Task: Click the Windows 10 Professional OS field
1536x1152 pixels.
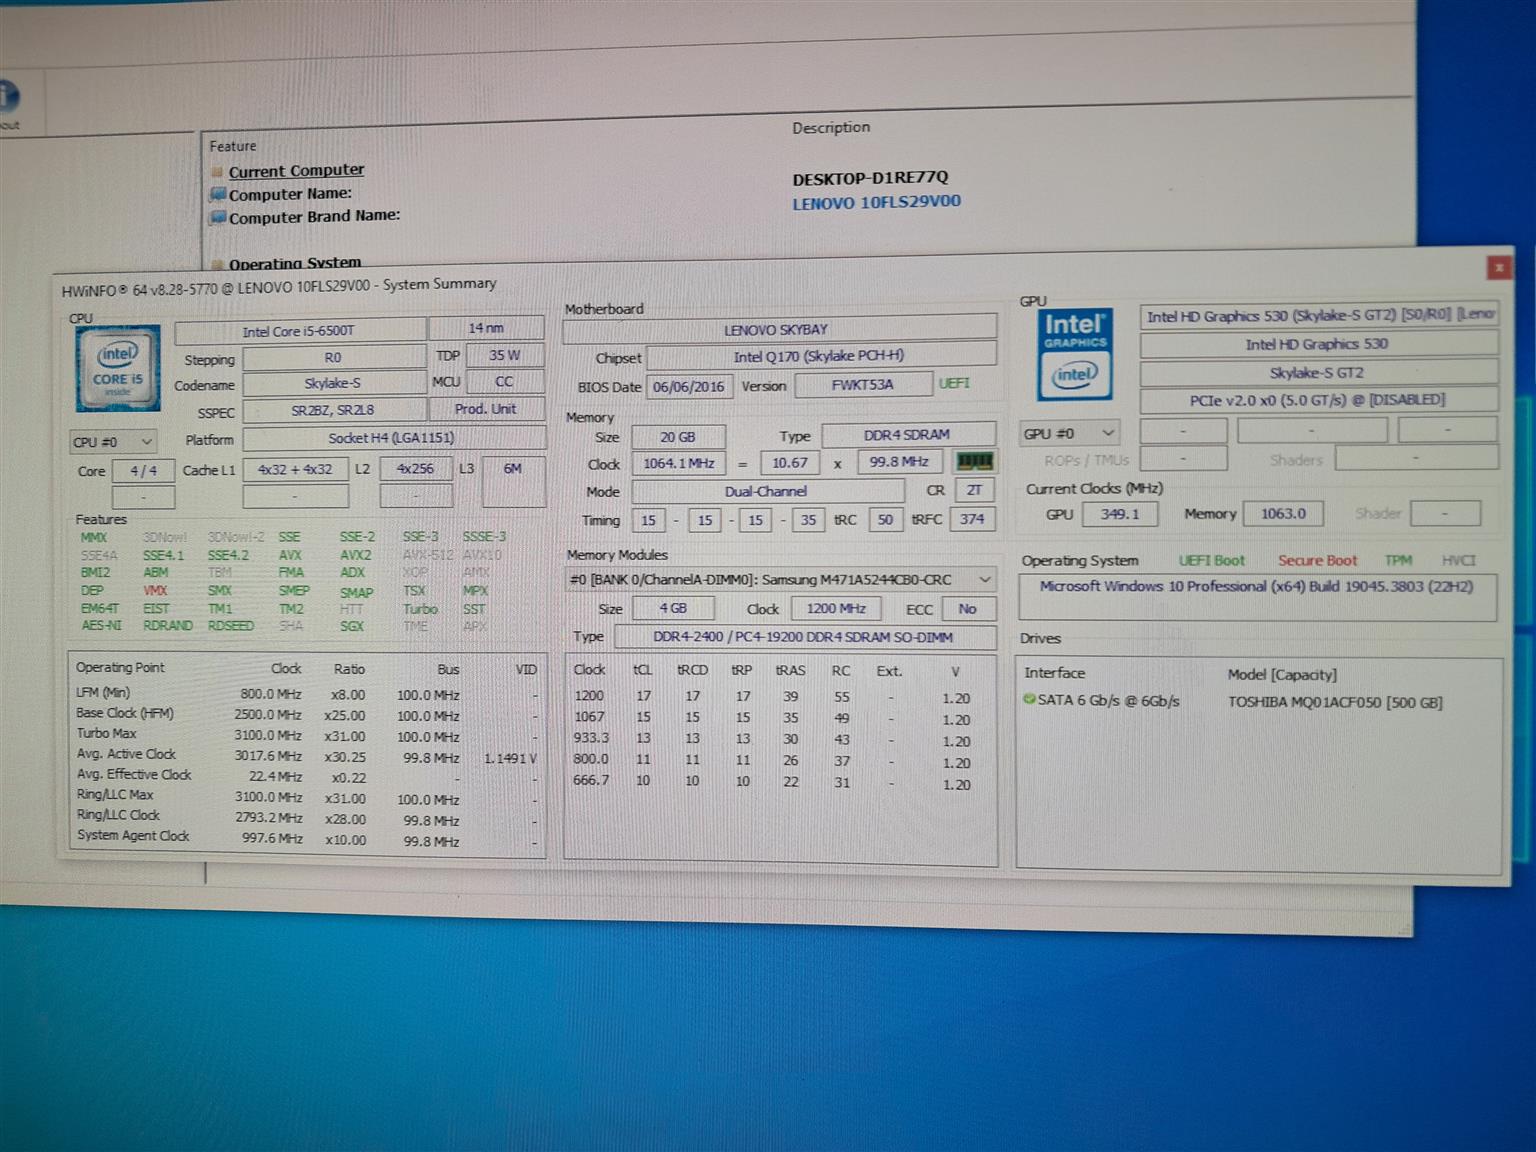Action: tap(1255, 587)
